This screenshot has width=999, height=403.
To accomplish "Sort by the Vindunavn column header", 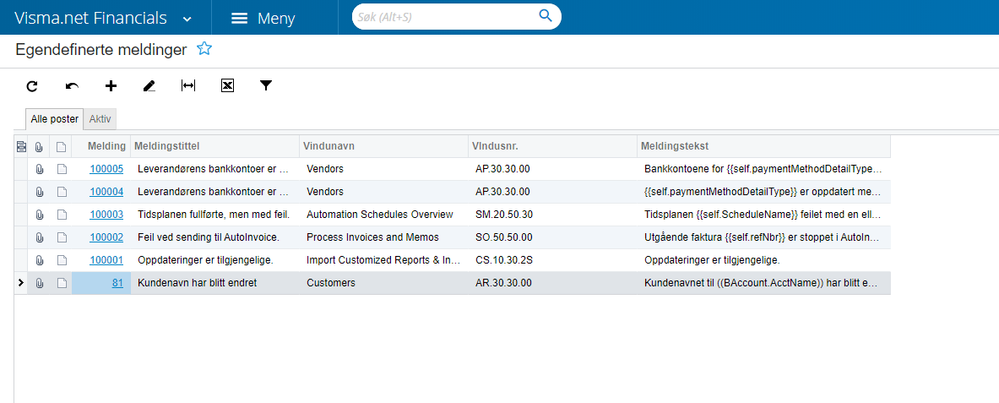I will pos(384,147).
